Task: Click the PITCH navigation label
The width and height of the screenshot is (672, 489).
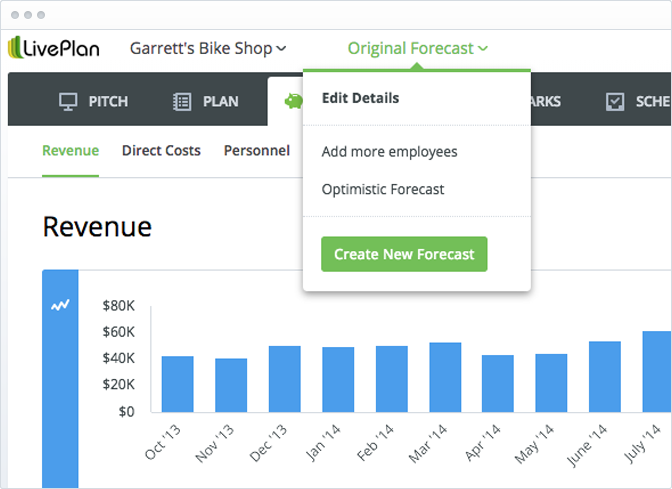Action: click(x=108, y=102)
